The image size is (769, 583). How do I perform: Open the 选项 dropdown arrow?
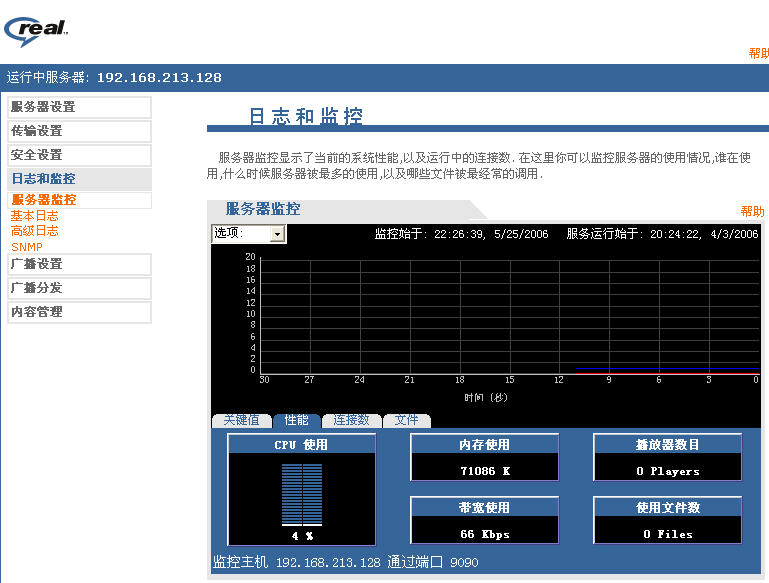point(278,234)
